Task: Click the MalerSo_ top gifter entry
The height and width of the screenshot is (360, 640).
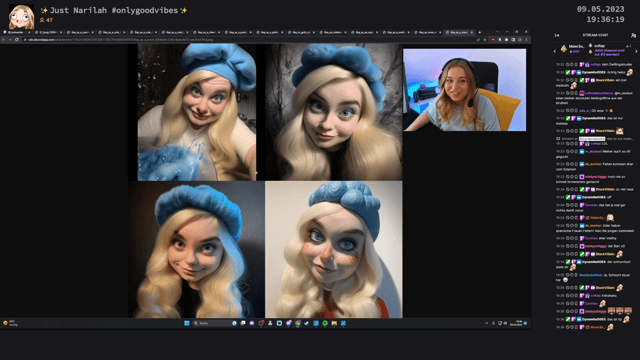Action: point(573,49)
